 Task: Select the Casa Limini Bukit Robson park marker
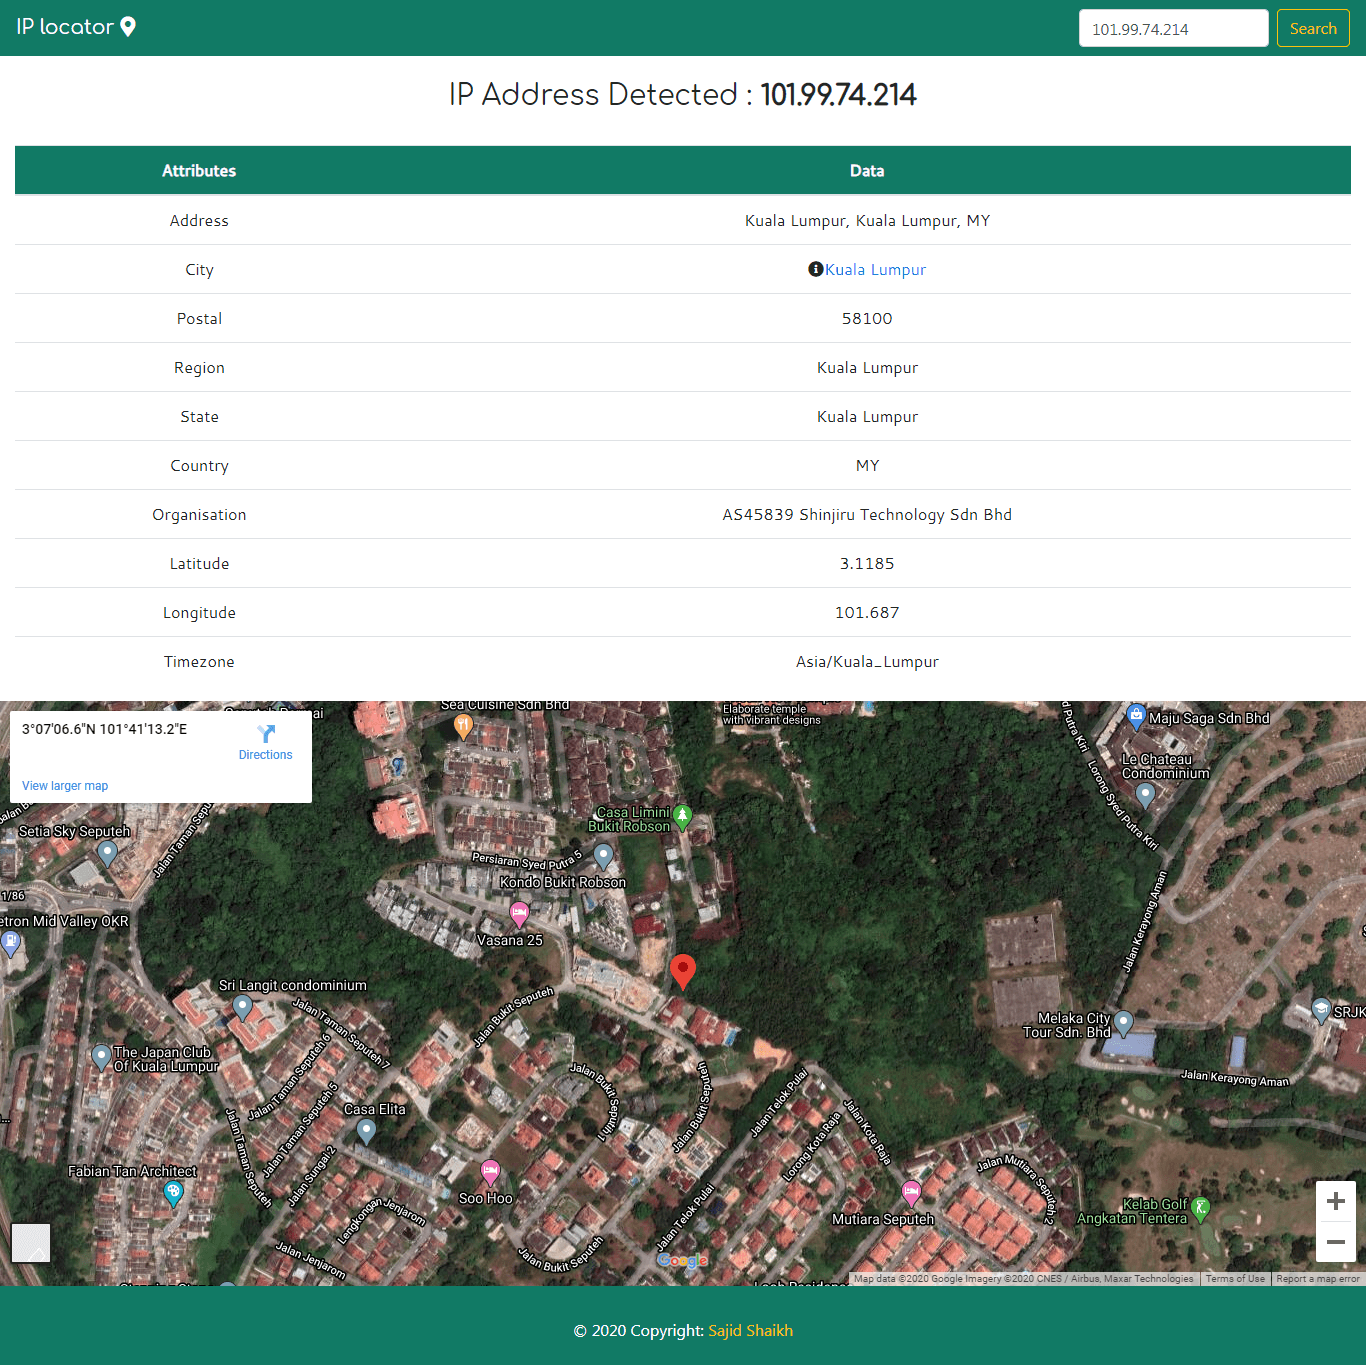coord(682,816)
